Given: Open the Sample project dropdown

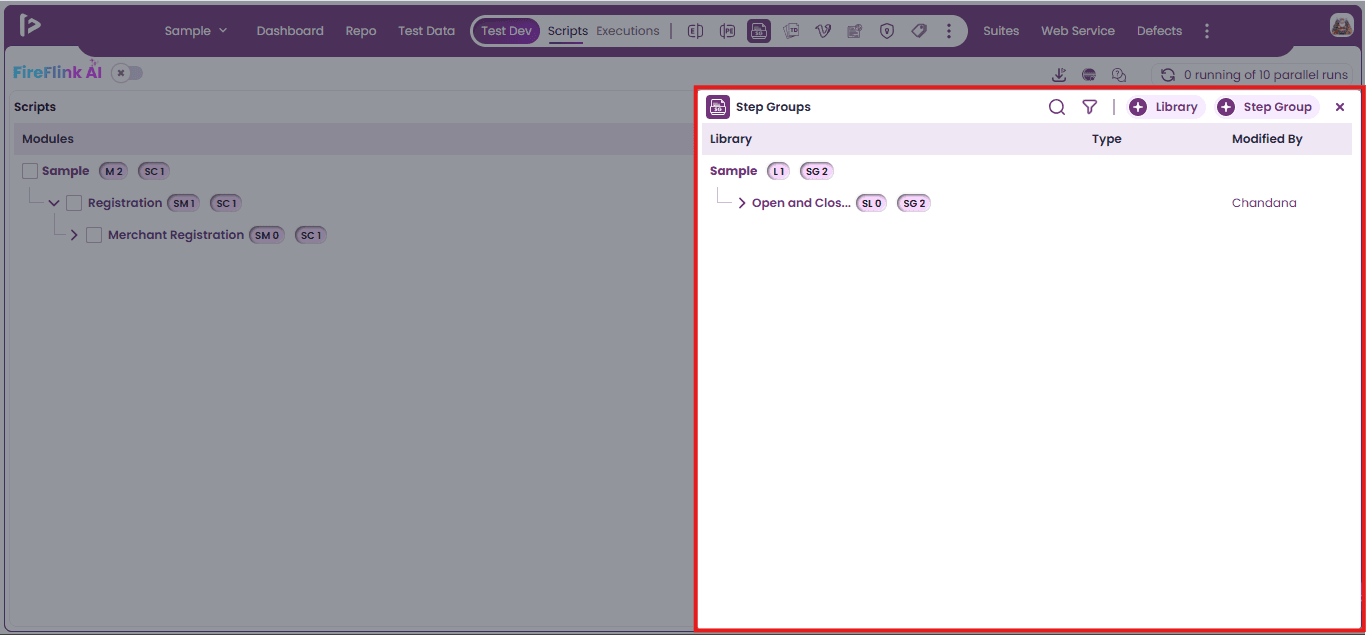Looking at the screenshot, I should click(x=196, y=31).
